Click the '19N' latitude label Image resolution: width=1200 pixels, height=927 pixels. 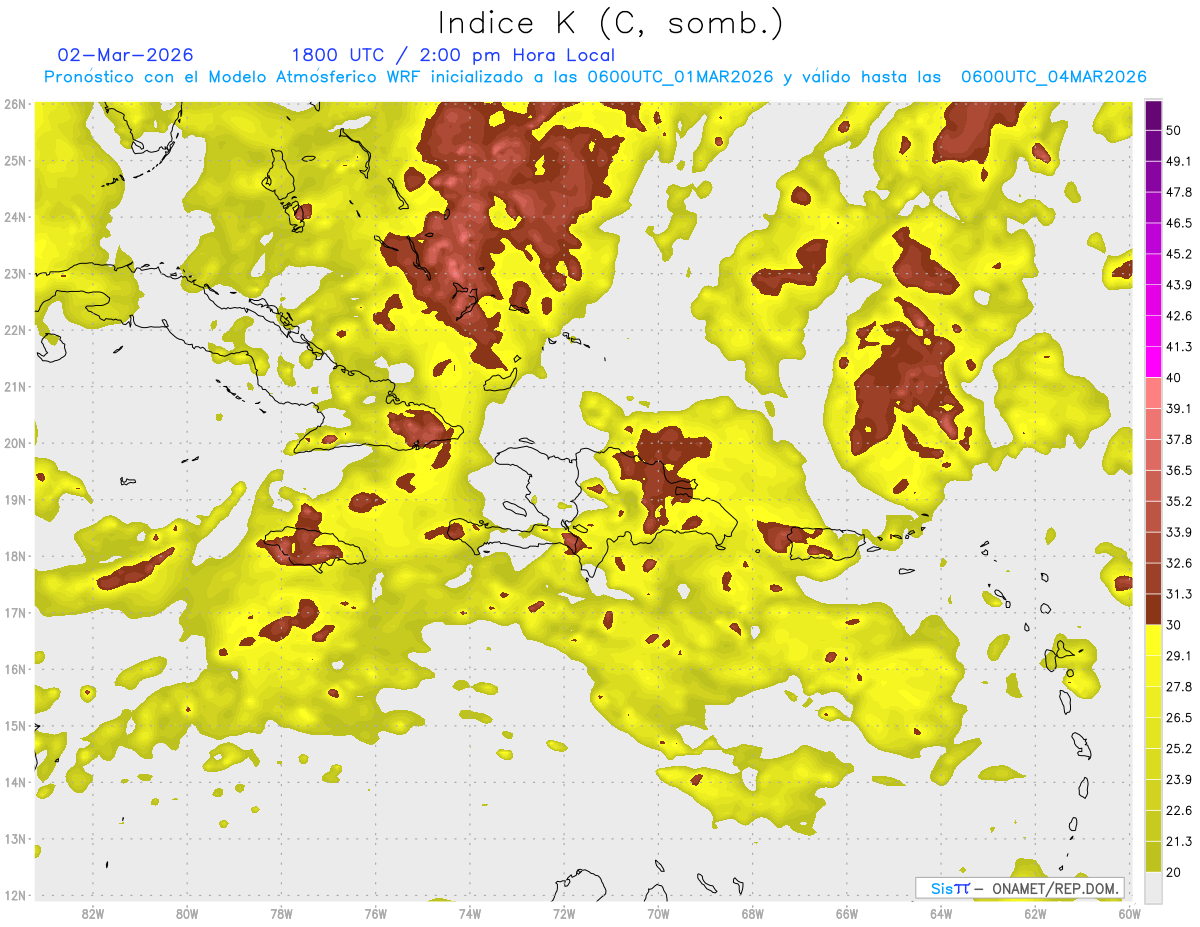click(15, 500)
